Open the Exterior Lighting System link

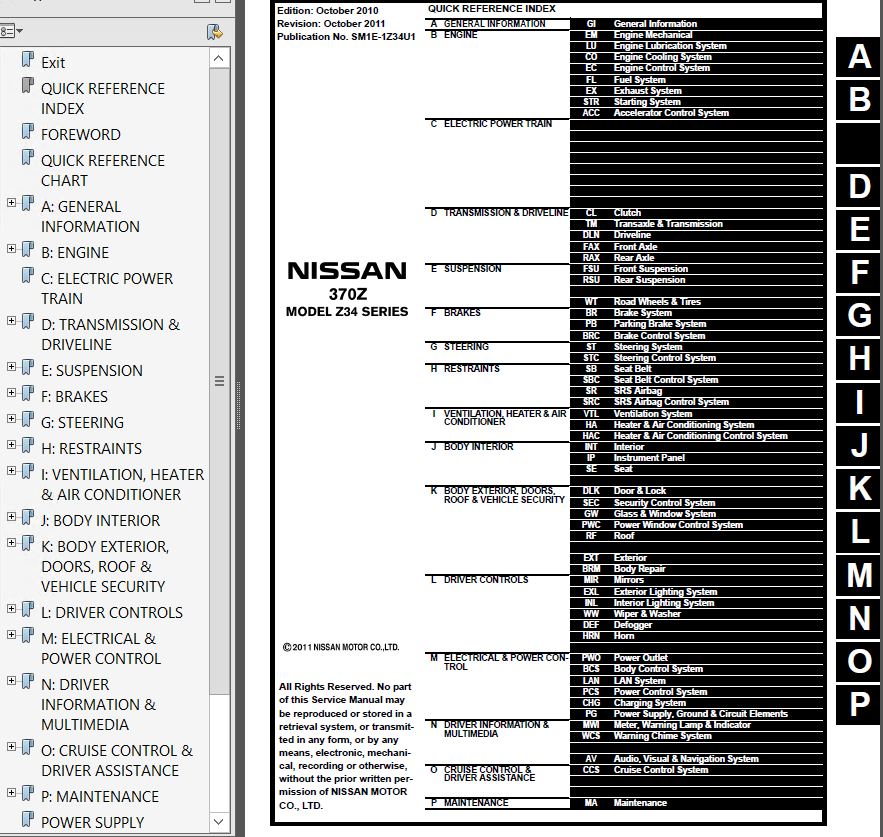click(x=665, y=592)
